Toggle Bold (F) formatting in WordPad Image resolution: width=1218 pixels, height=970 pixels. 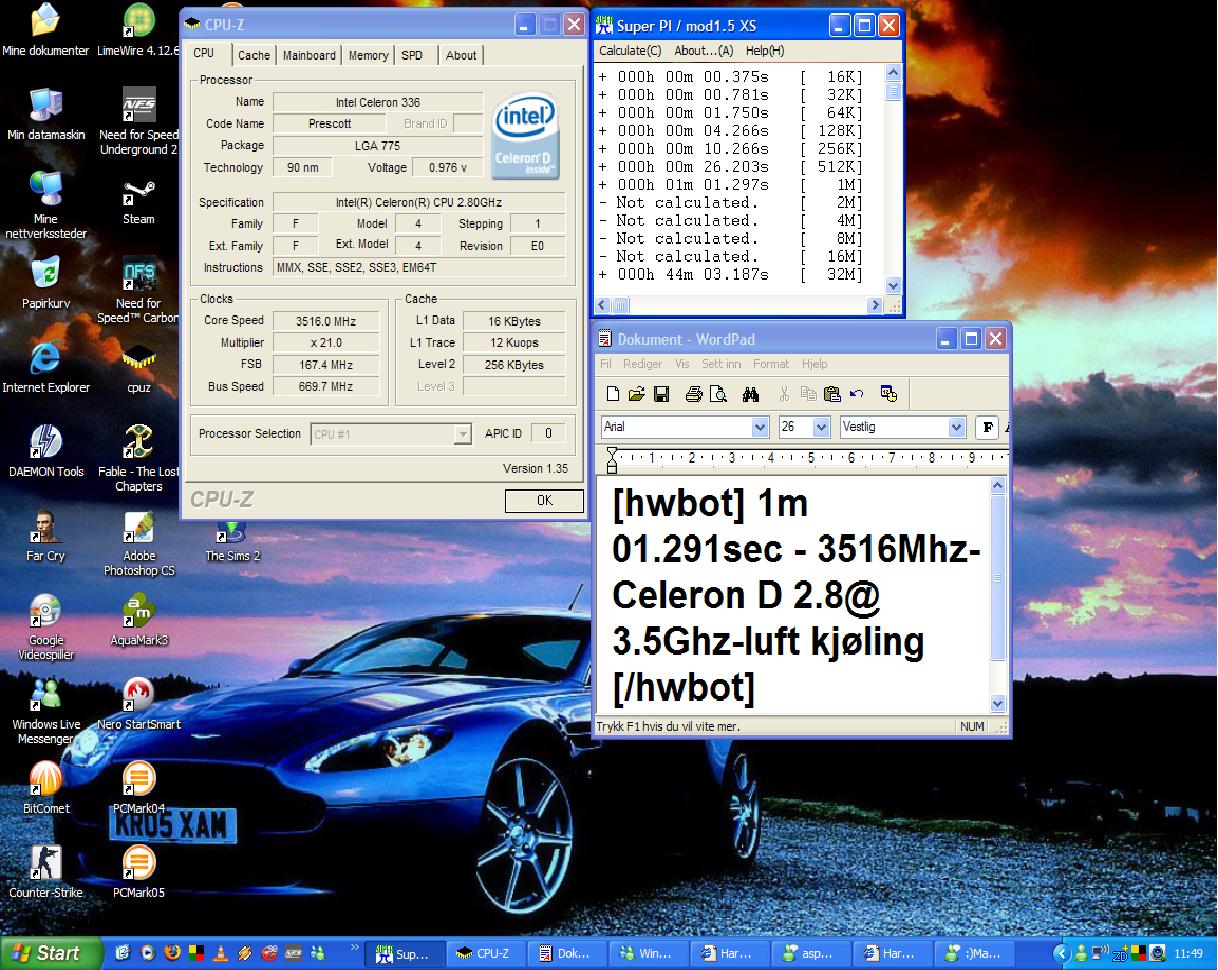(987, 427)
